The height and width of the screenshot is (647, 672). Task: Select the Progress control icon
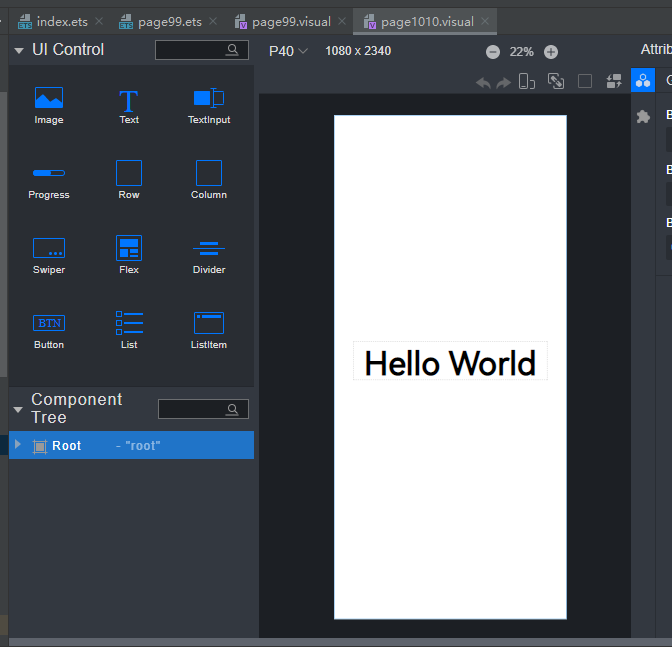pyautogui.click(x=49, y=173)
